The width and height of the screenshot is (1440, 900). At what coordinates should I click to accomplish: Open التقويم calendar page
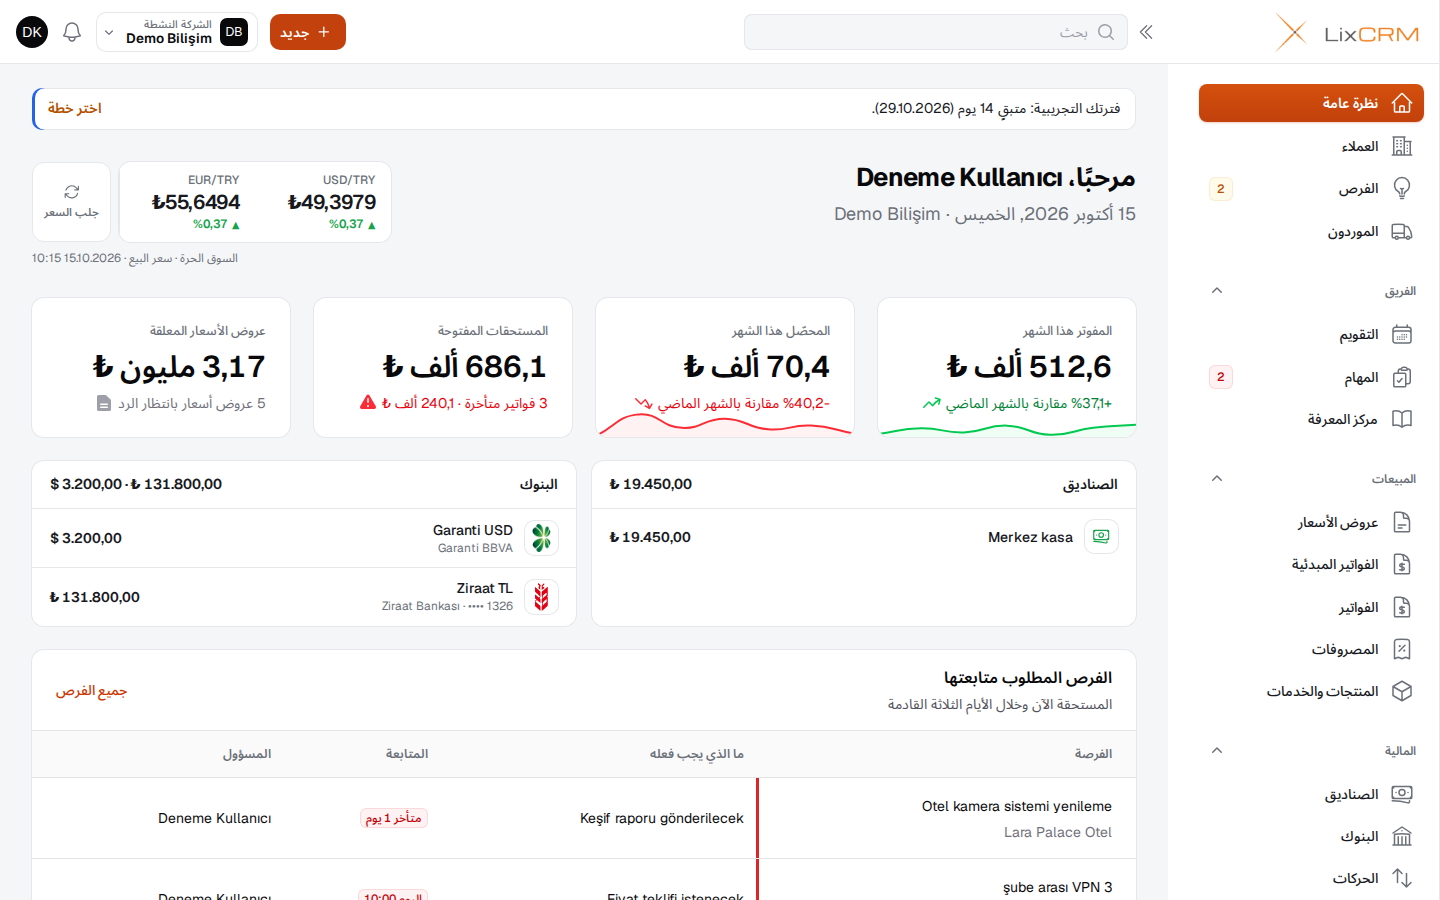point(1311,335)
